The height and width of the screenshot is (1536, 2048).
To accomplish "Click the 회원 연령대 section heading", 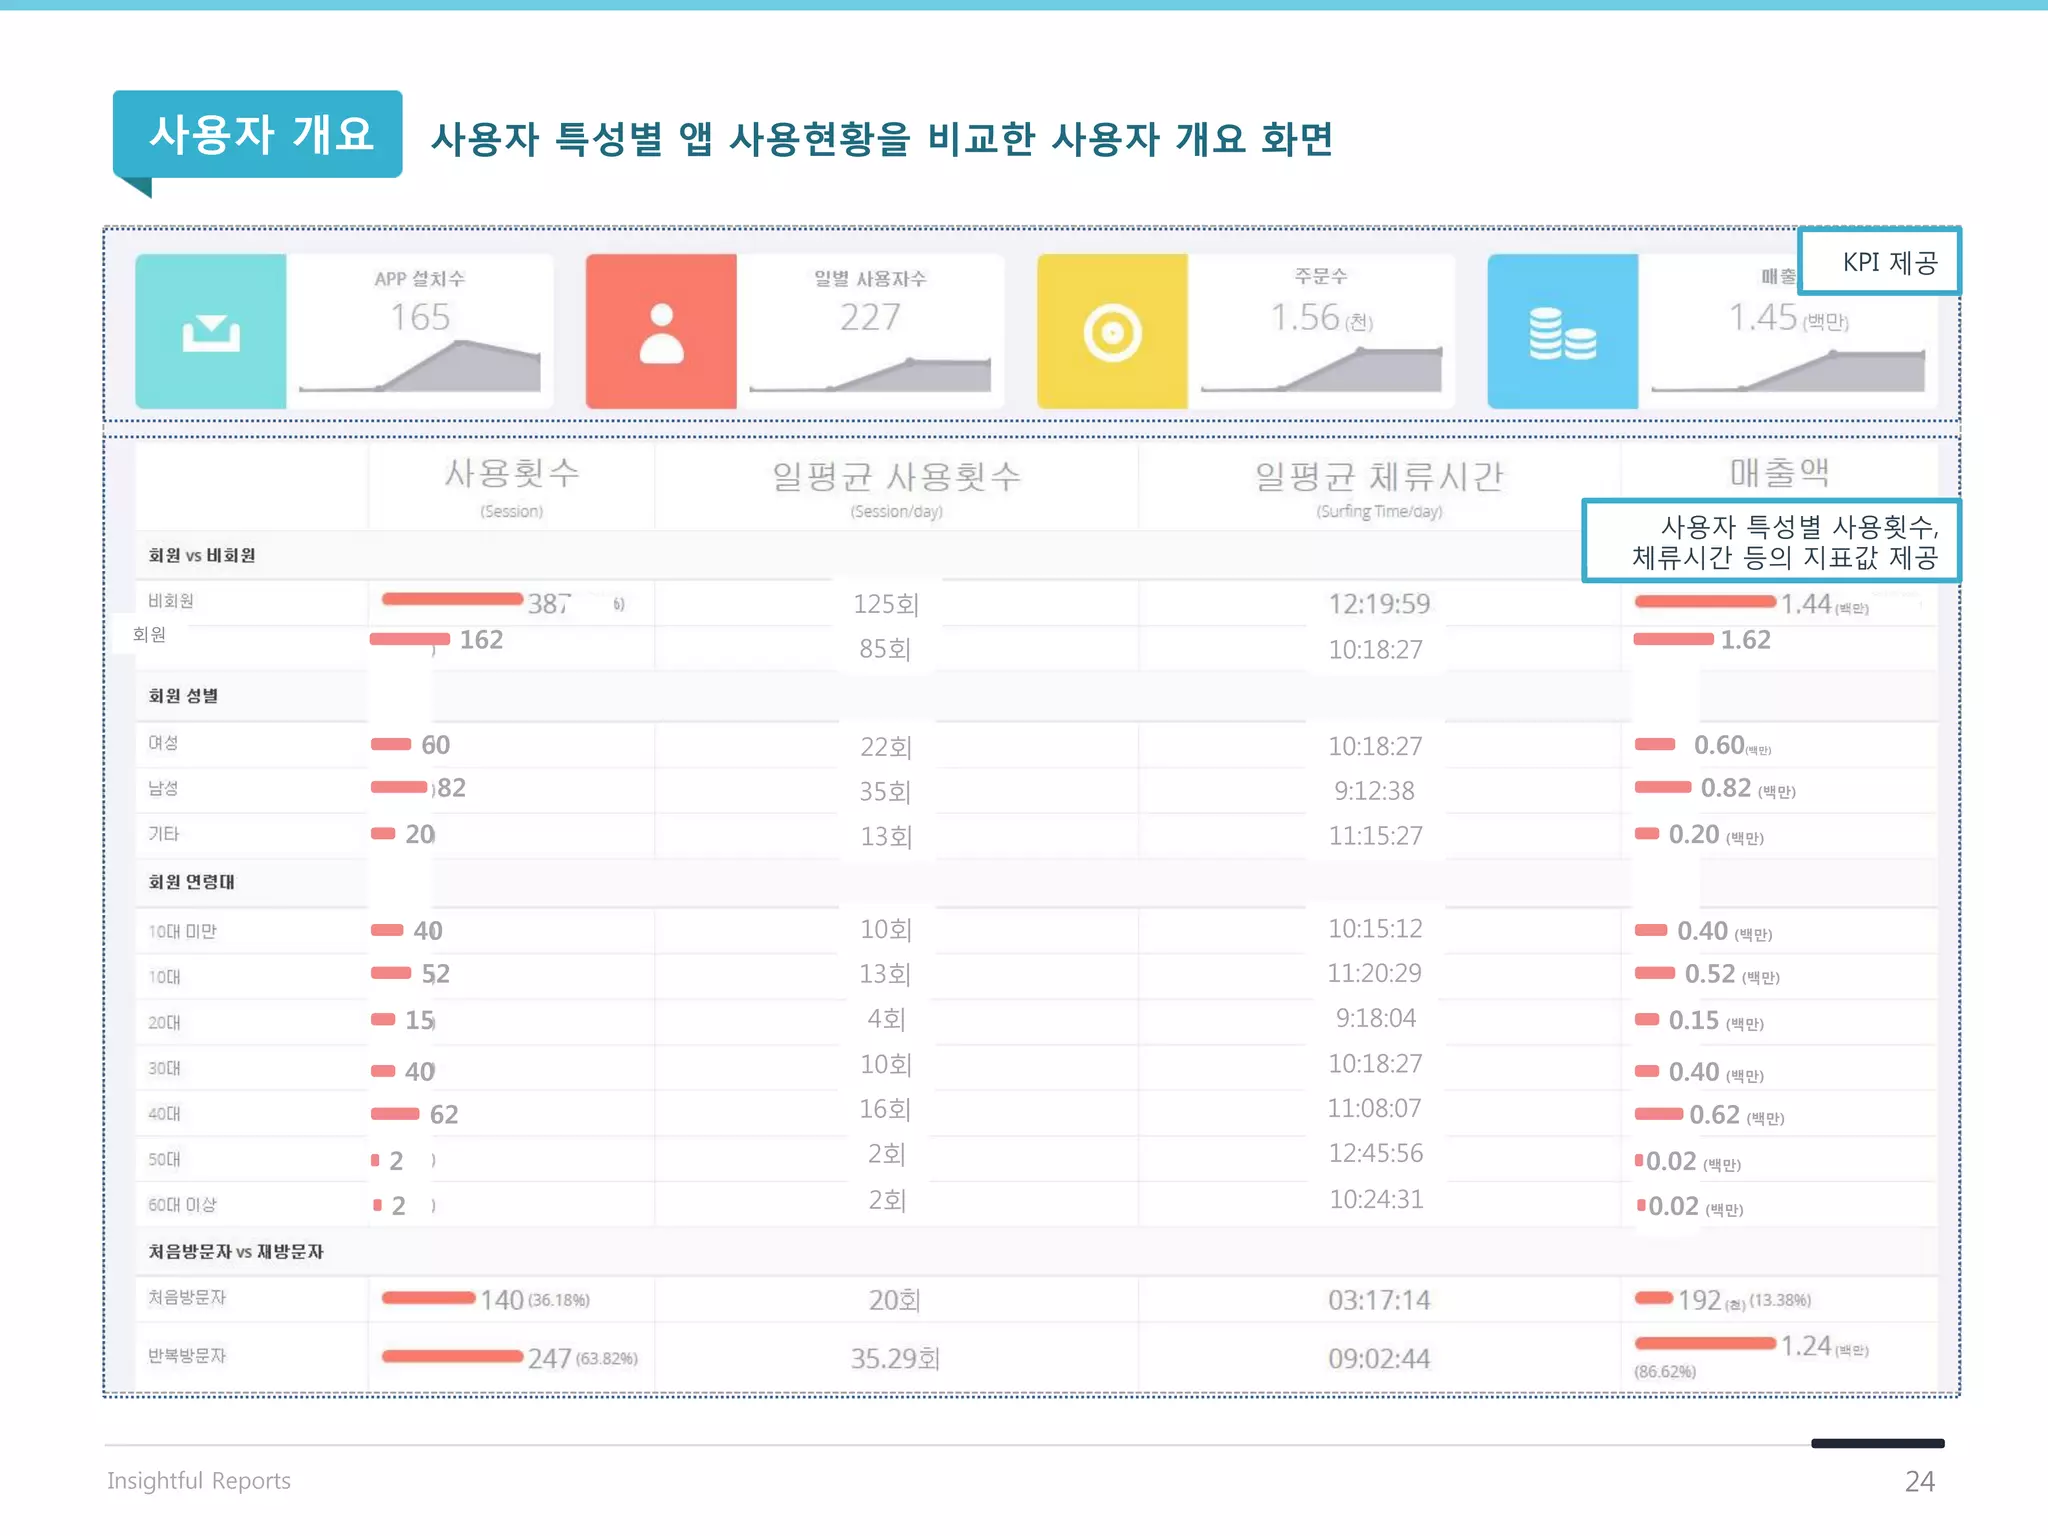I will pyautogui.click(x=191, y=881).
